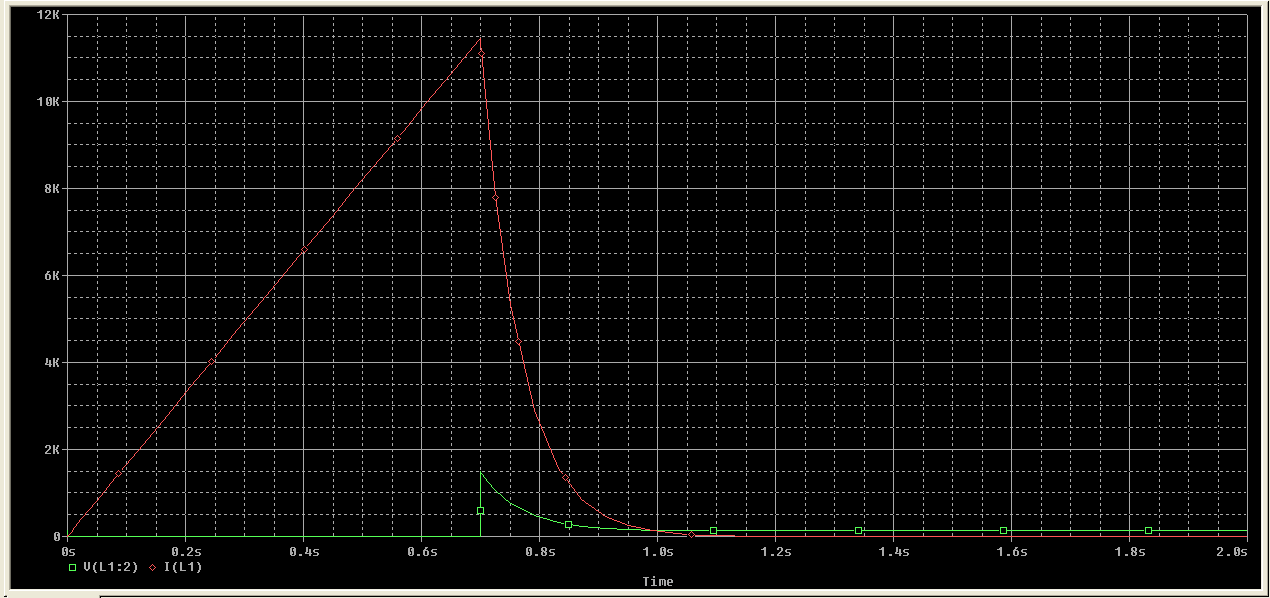Select the I(L1) trace name in legend
This screenshot has width=1270, height=598.
(182, 567)
